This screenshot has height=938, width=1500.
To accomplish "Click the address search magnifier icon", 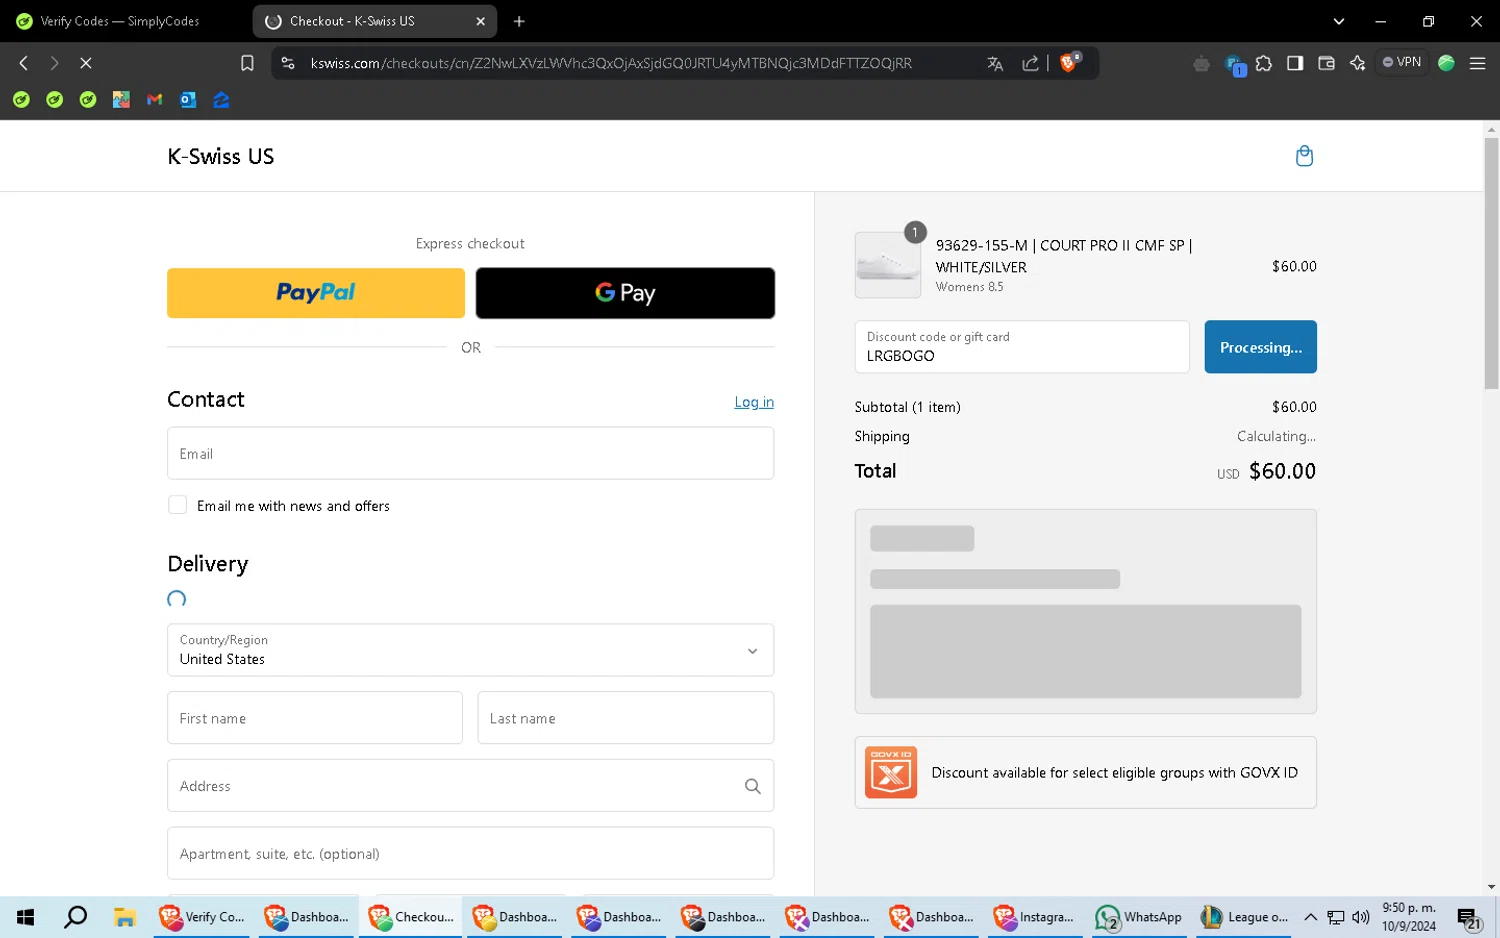I will coord(753,786).
